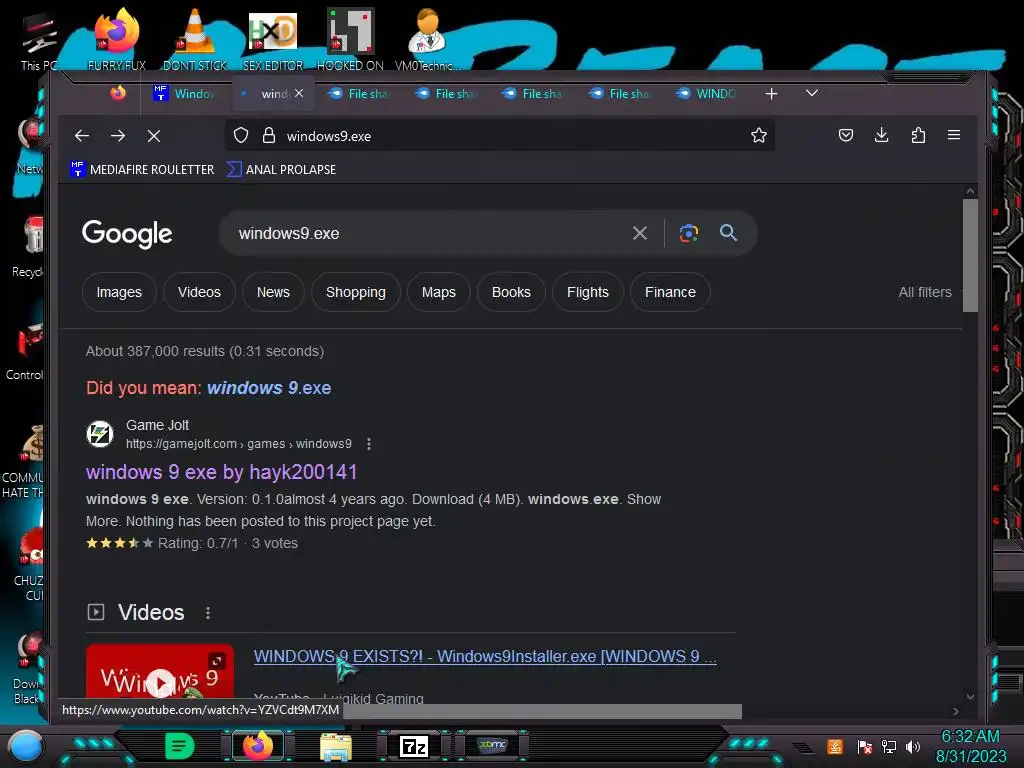Viewport: 1024px width, 768px height.
Task: Open 7-Zip from the taskbar
Action: point(413,746)
